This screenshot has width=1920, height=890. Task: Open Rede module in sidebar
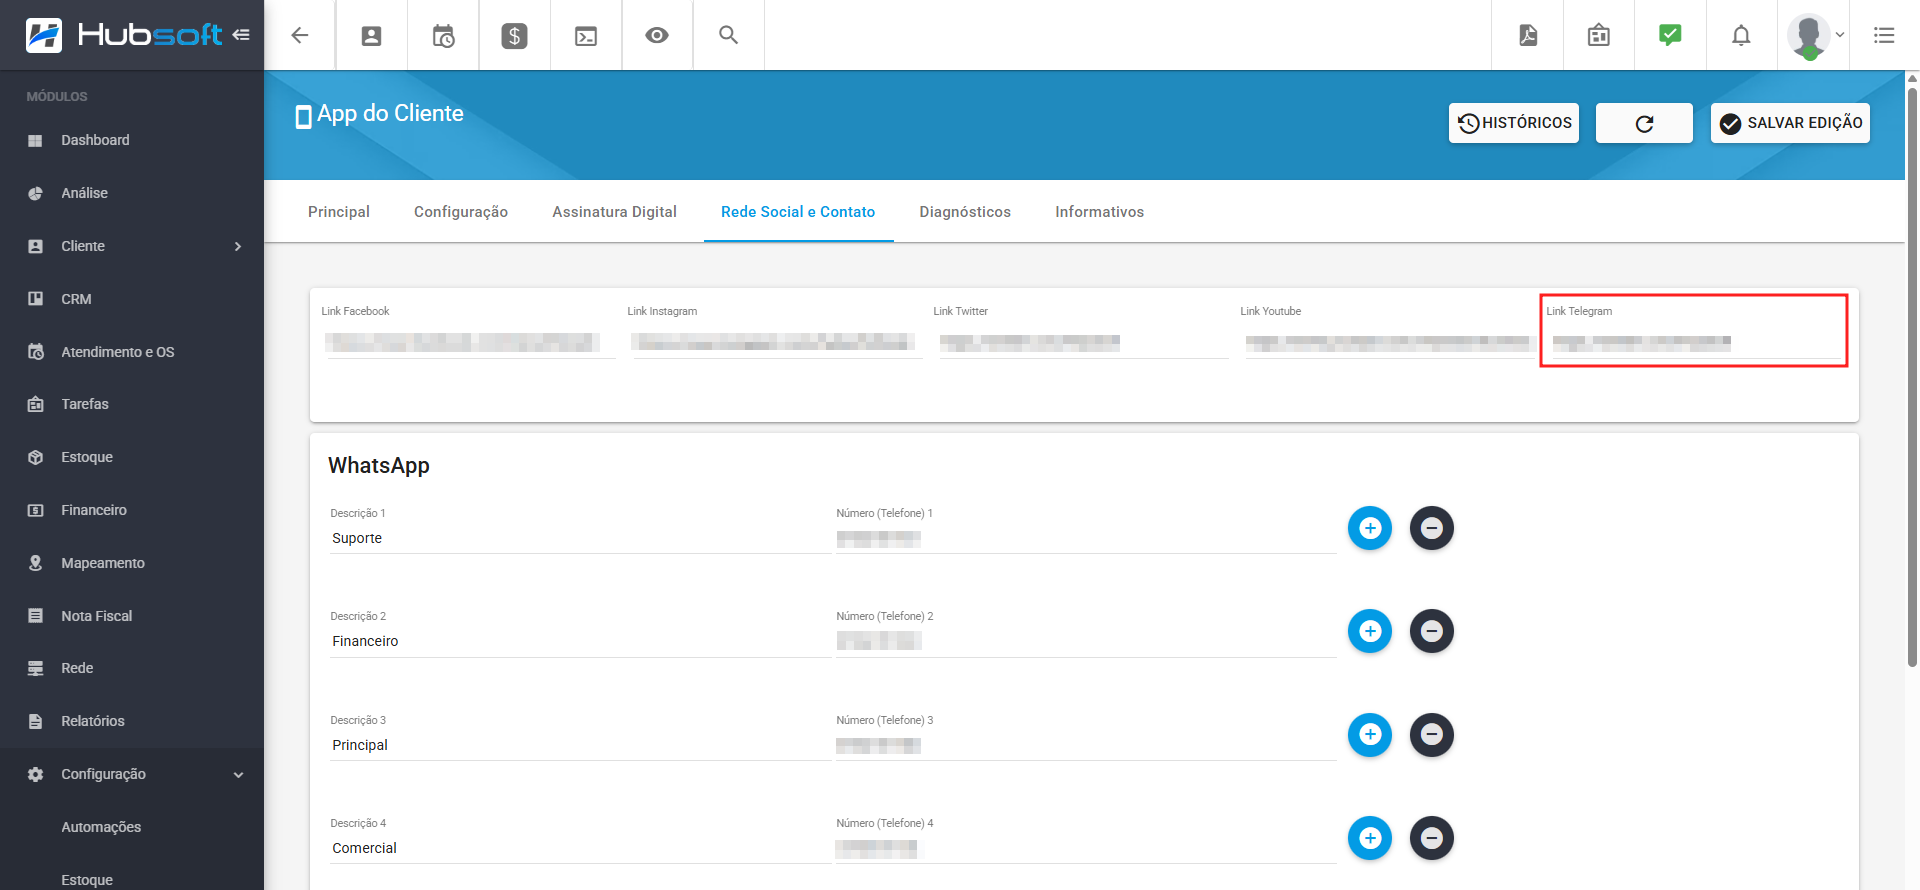click(x=132, y=668)
